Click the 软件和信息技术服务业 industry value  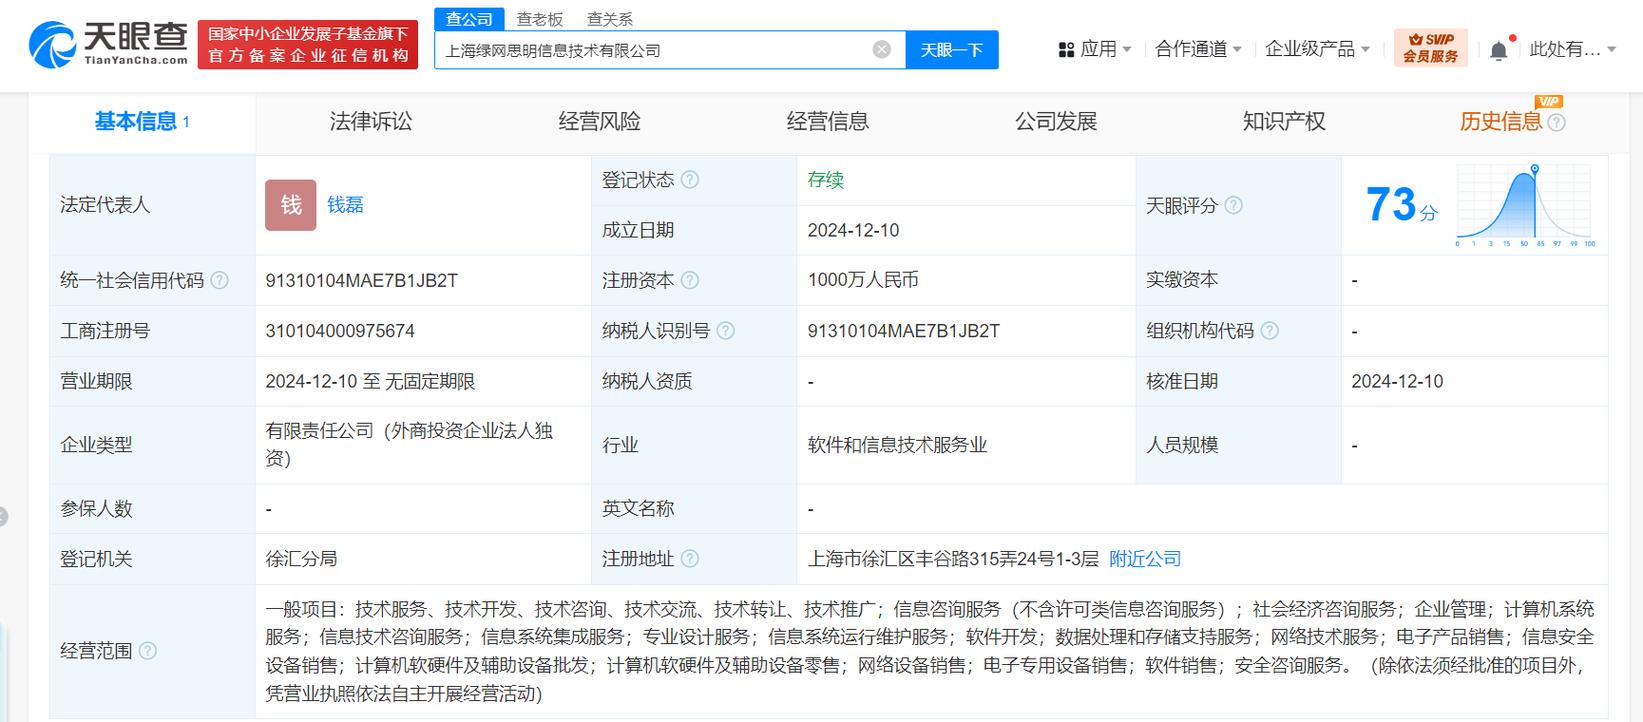(897, 445)
